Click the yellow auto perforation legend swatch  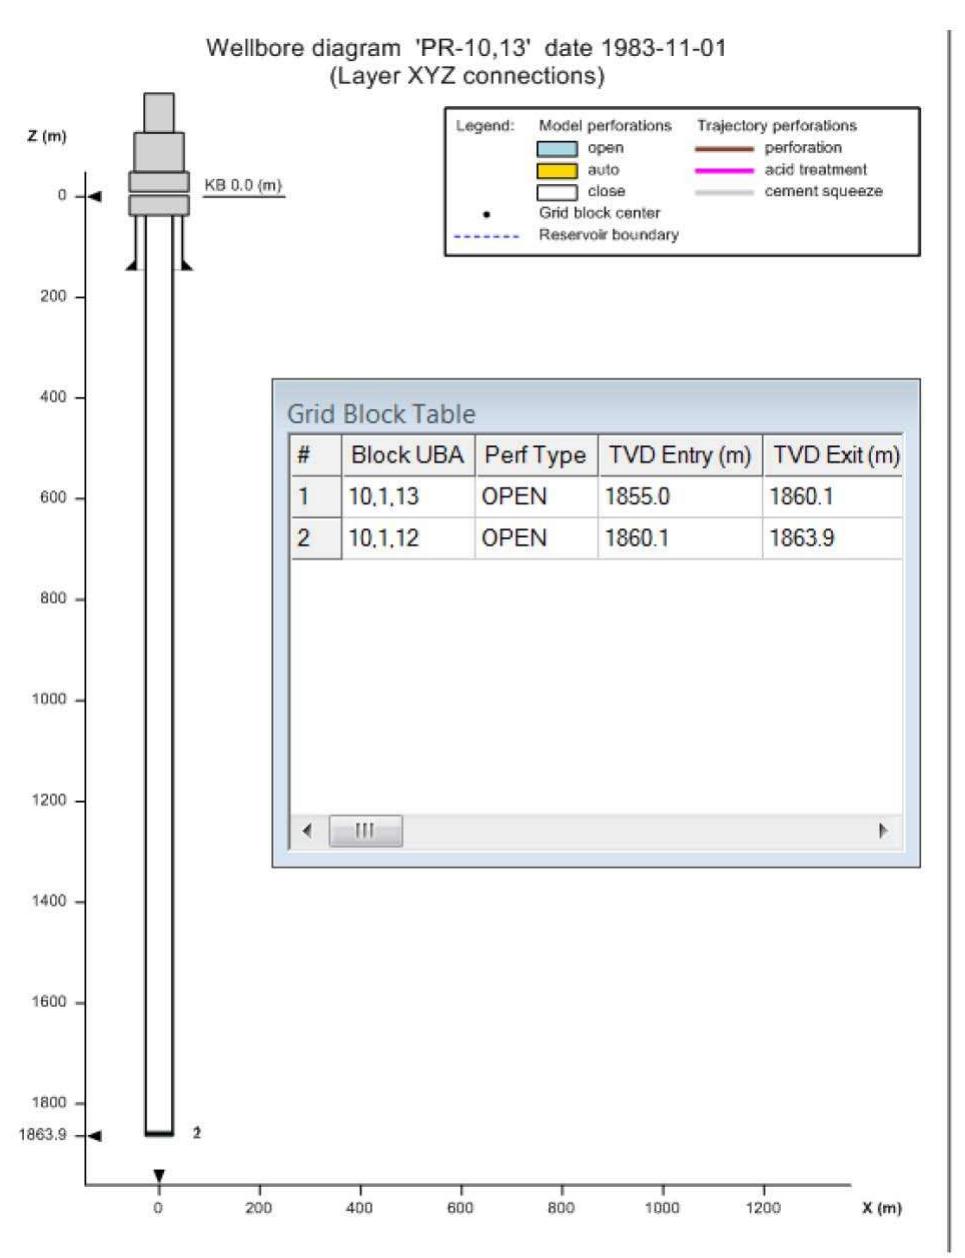[557, 170]
